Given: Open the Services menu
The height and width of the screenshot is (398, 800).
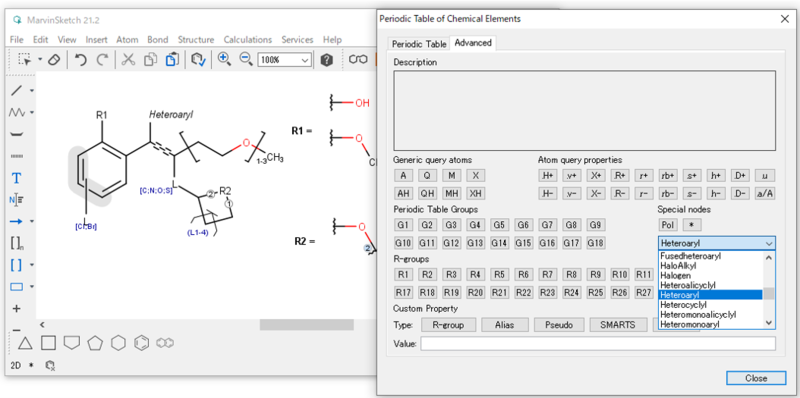Looking at the screenshot, I should (x=297, y=39).
